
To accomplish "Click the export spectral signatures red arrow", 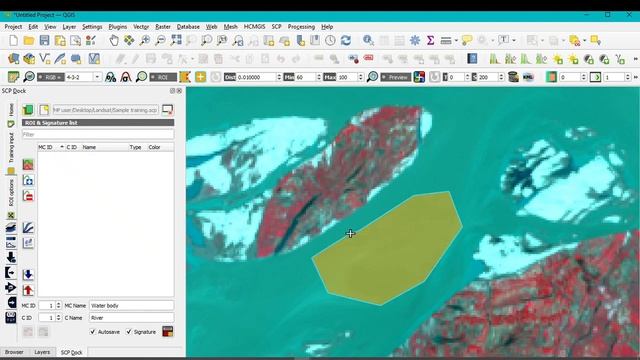I will point(28,290).
